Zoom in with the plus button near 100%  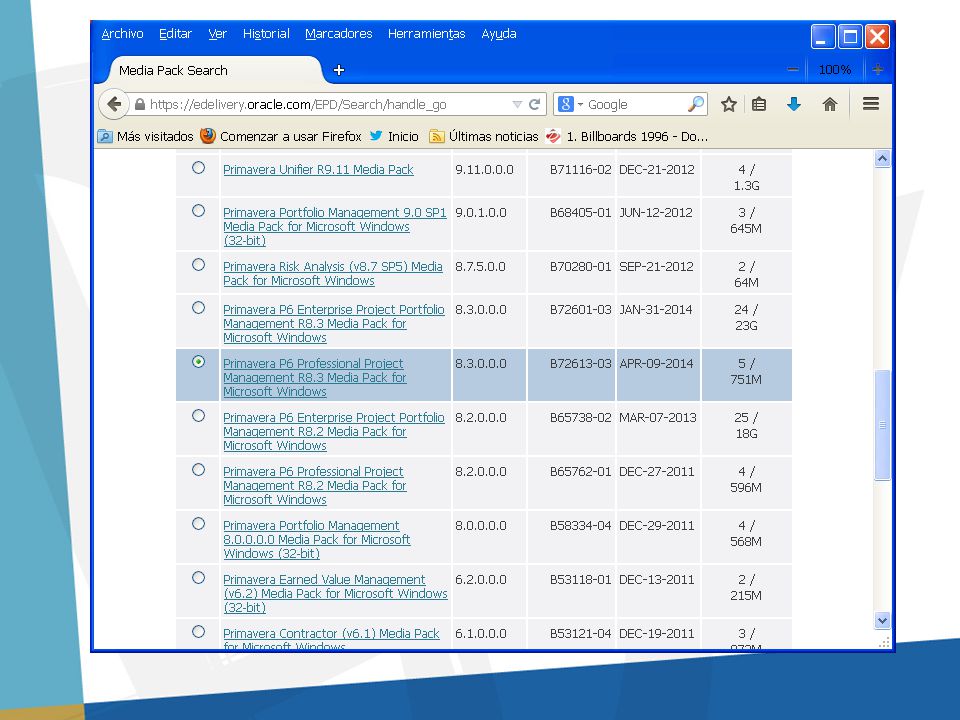tap(878, 70)
